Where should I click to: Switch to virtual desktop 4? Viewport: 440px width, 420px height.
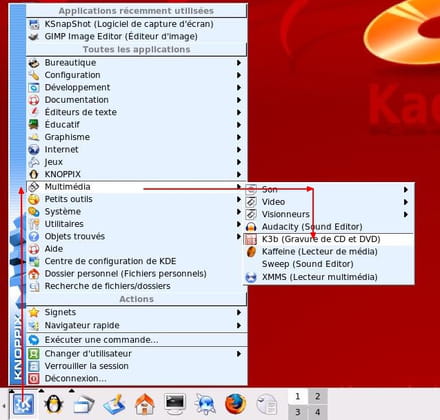pos(317,412)
